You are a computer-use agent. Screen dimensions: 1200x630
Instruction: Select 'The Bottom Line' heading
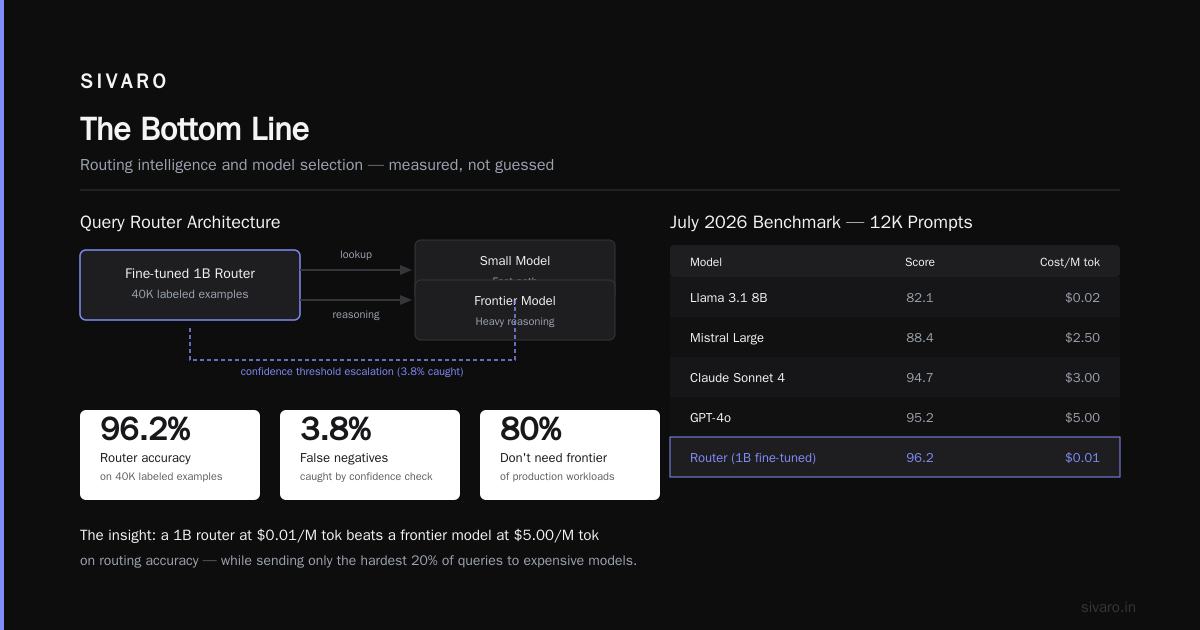pyautogui.click(x=194, y=129)
